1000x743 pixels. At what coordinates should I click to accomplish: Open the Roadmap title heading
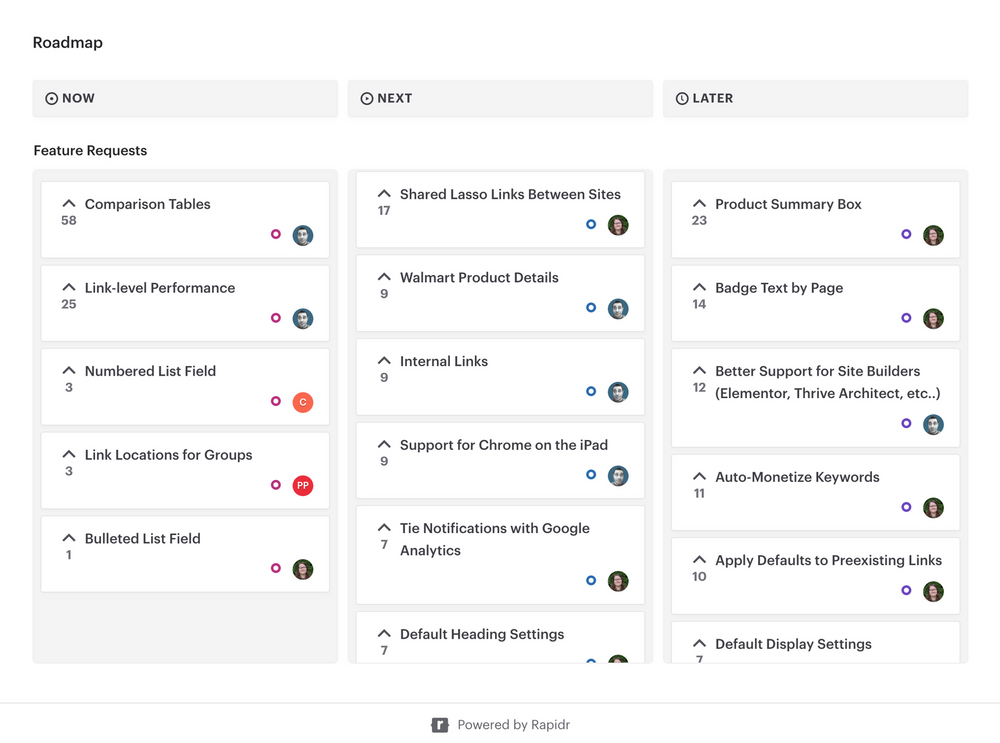point(67,42)
